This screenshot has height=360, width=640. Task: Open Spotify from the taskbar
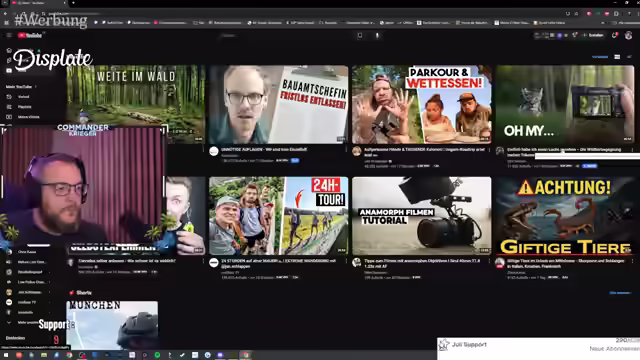(x=157, y=355)
